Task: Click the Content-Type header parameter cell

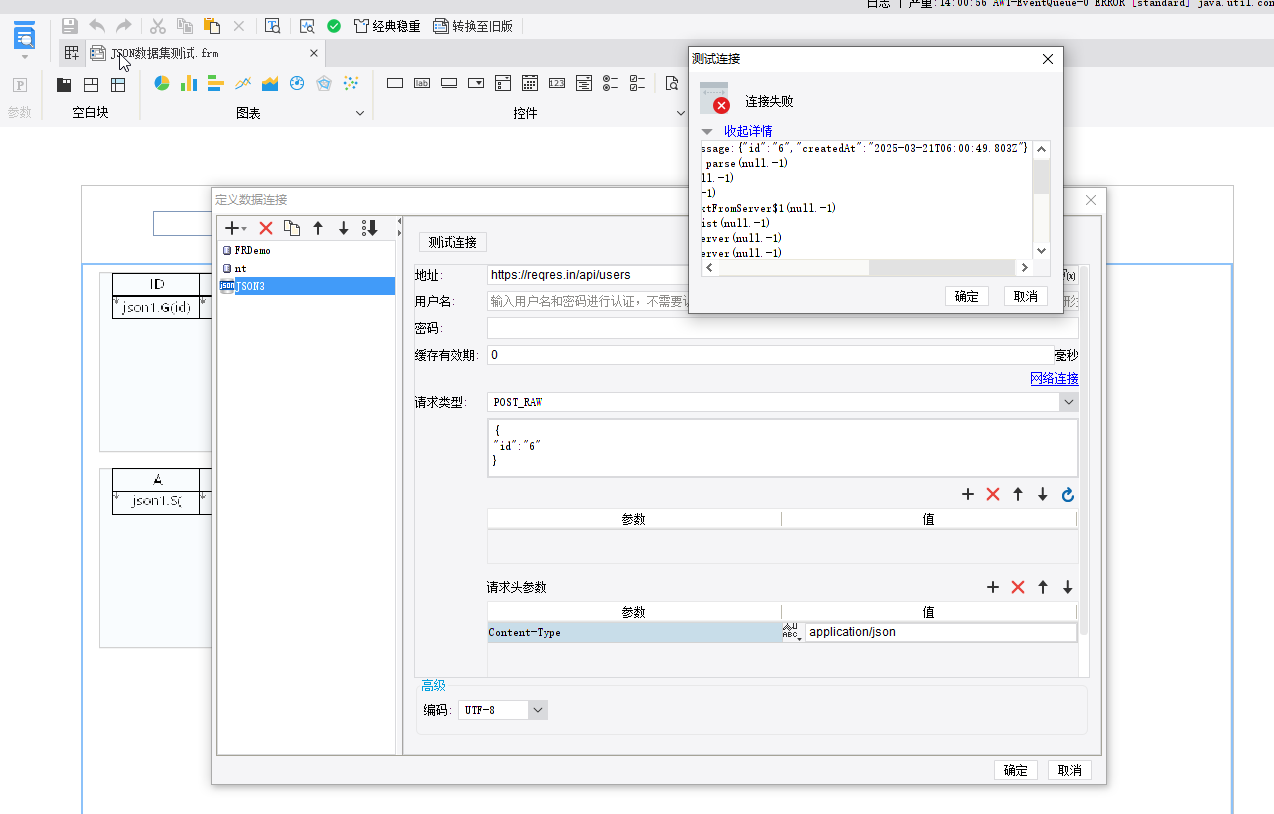Action: click(634, 632)
